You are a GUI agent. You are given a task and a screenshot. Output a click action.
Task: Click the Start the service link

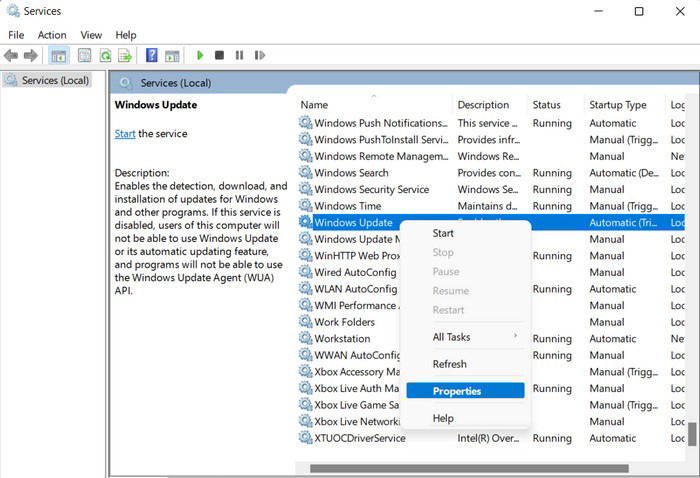point(125,133)
